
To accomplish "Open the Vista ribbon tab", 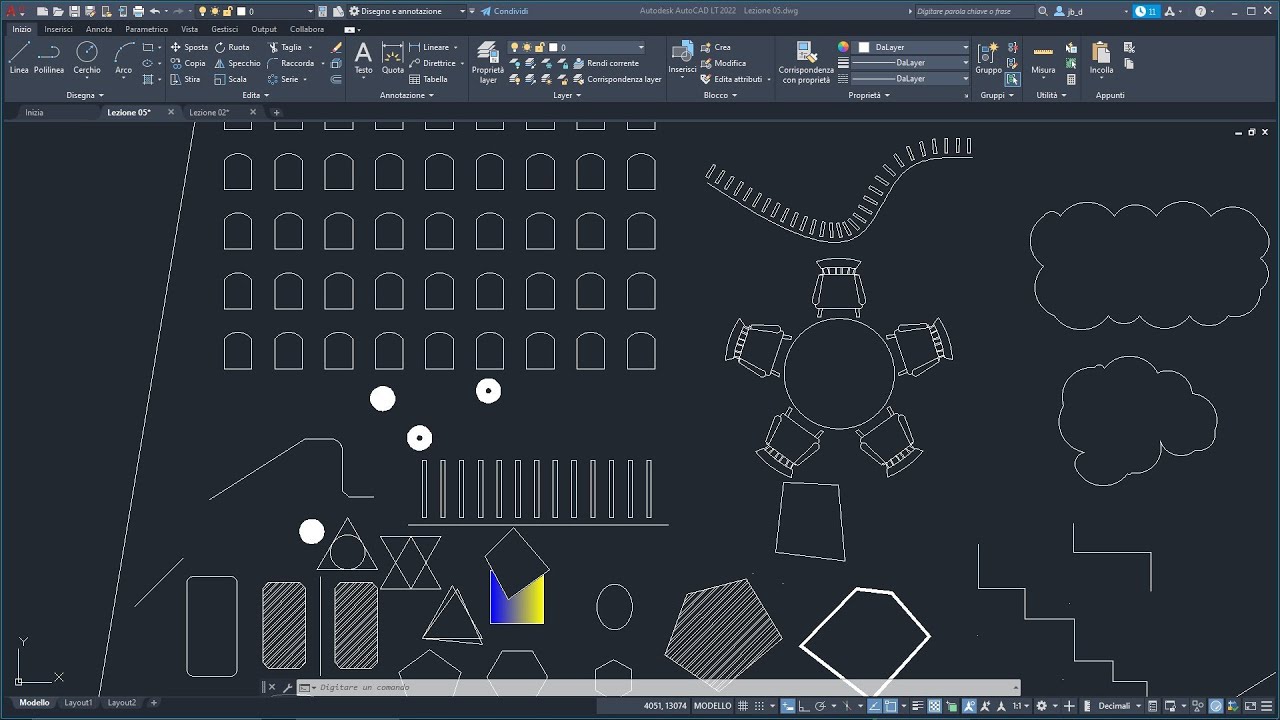I will click(x=189, y=29).
